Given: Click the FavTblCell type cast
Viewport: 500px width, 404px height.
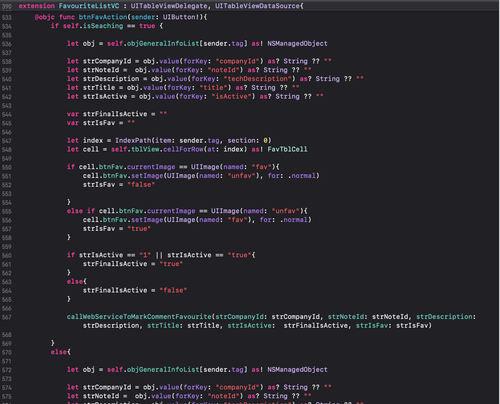Looking at the screenshot, I should coord(287,149).
